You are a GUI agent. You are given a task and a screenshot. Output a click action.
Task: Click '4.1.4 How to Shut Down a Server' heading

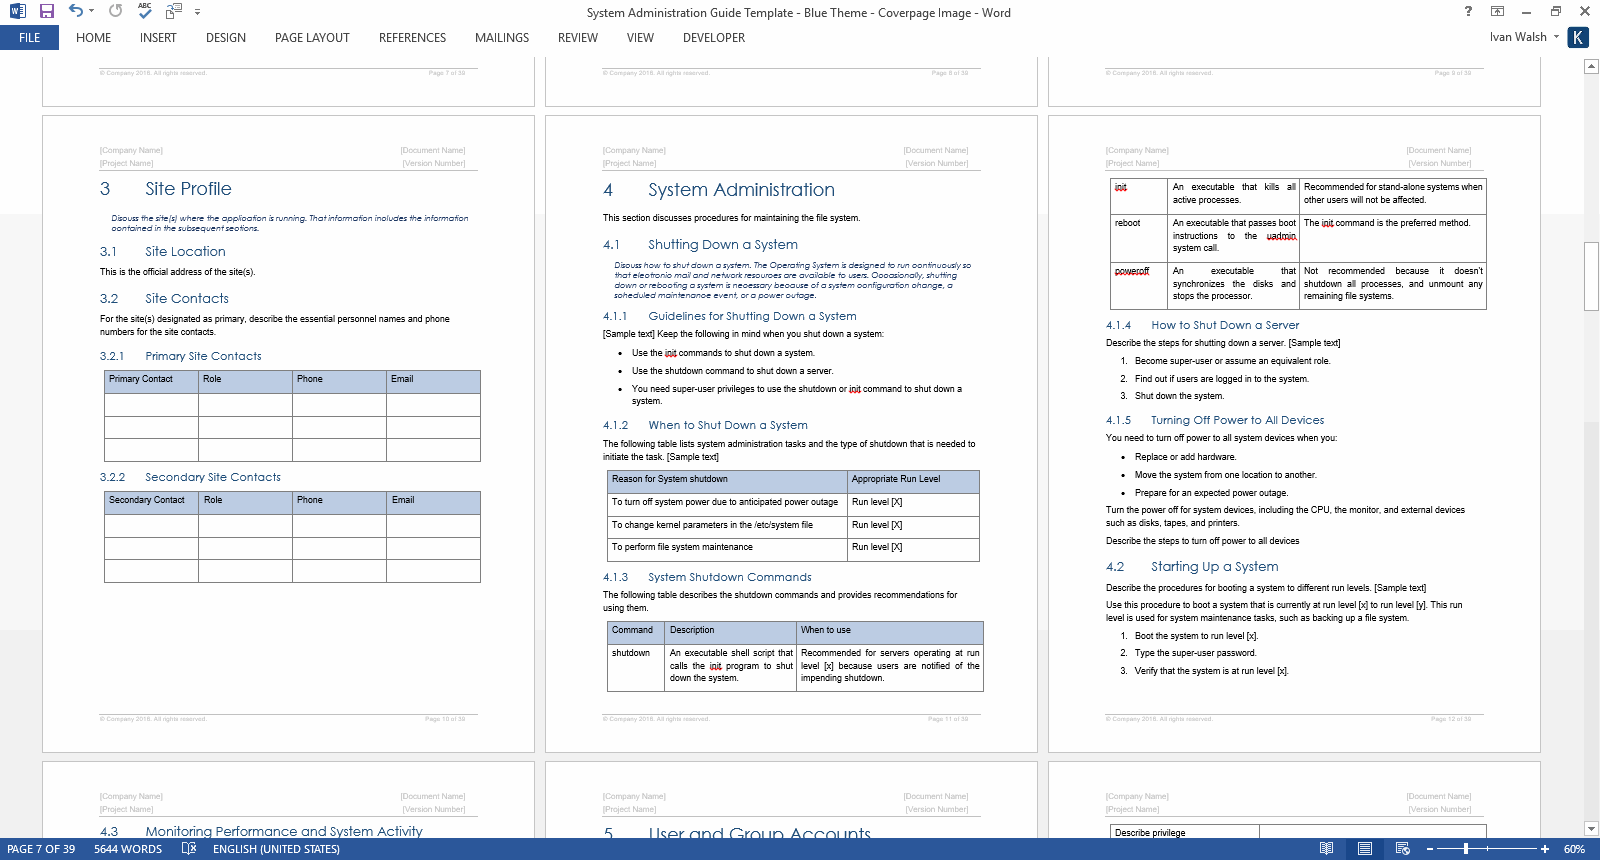pyautogui.click(x=1203, y=325)
